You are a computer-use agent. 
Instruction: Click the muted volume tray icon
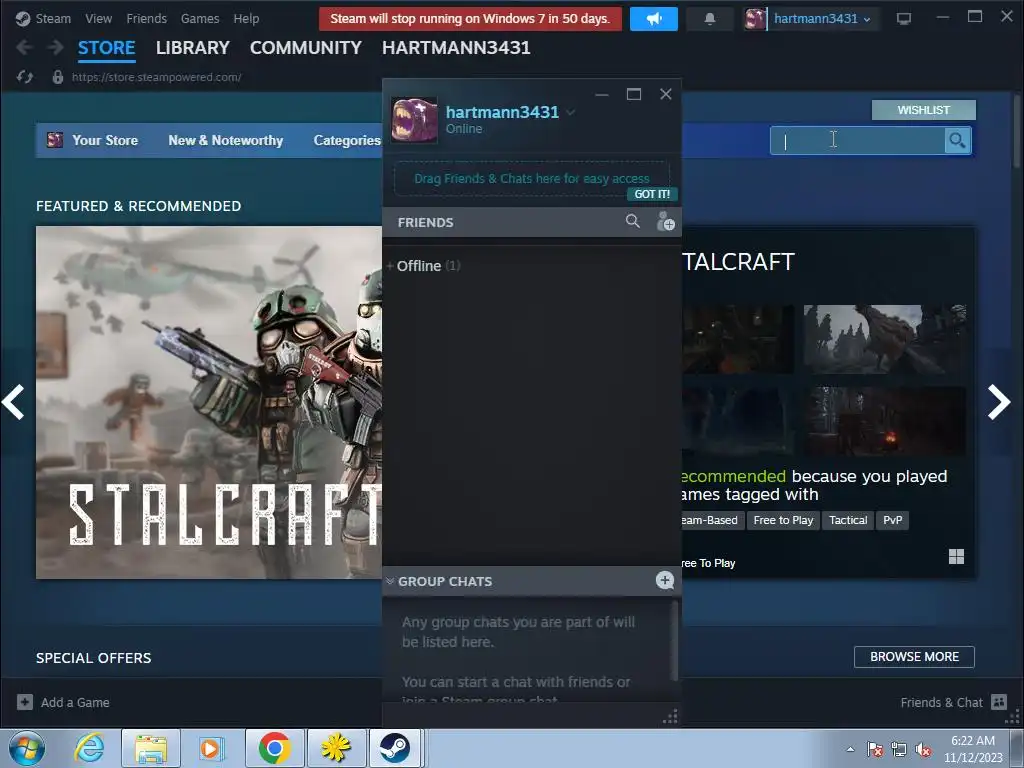(x=923, y=750)
